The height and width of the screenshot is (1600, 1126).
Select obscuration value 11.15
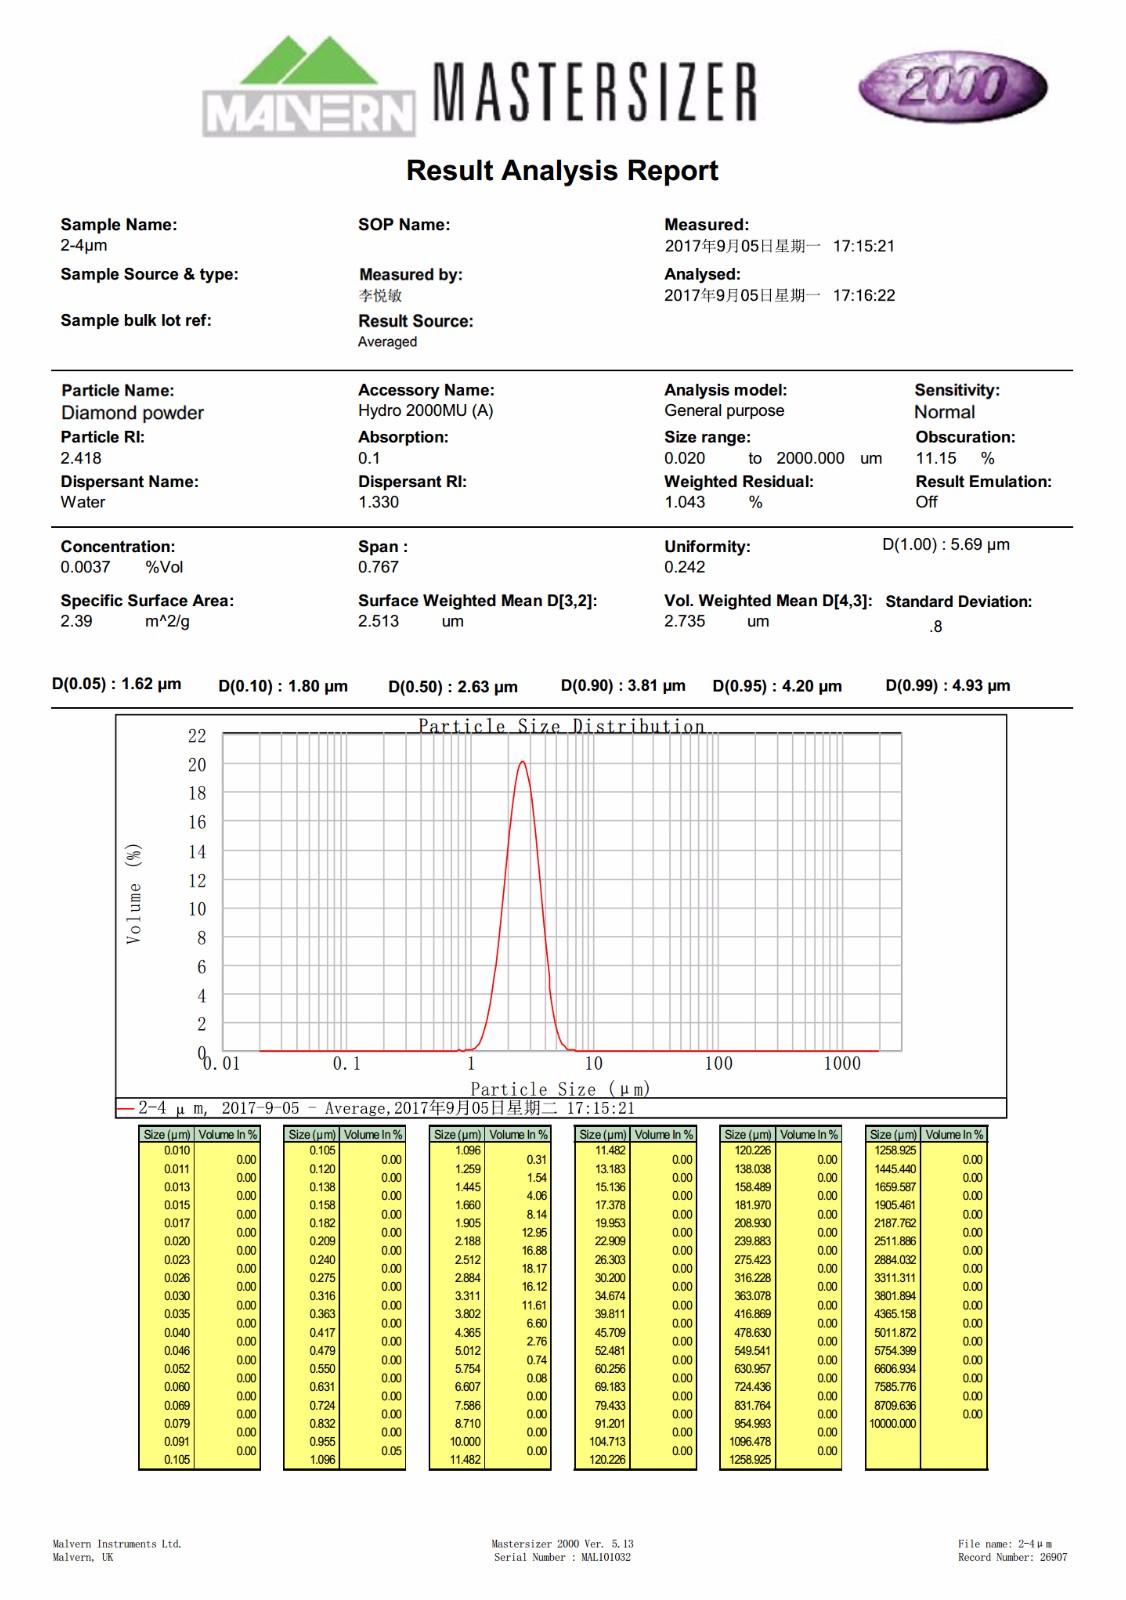pos(936,458)
